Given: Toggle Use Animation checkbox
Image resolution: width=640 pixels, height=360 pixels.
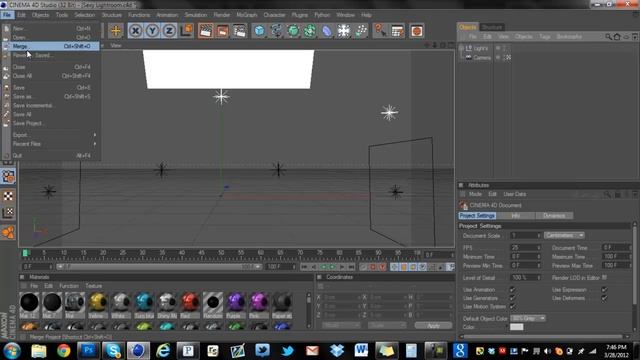Looking at the screenshot, I should click(x=512, y=289).
